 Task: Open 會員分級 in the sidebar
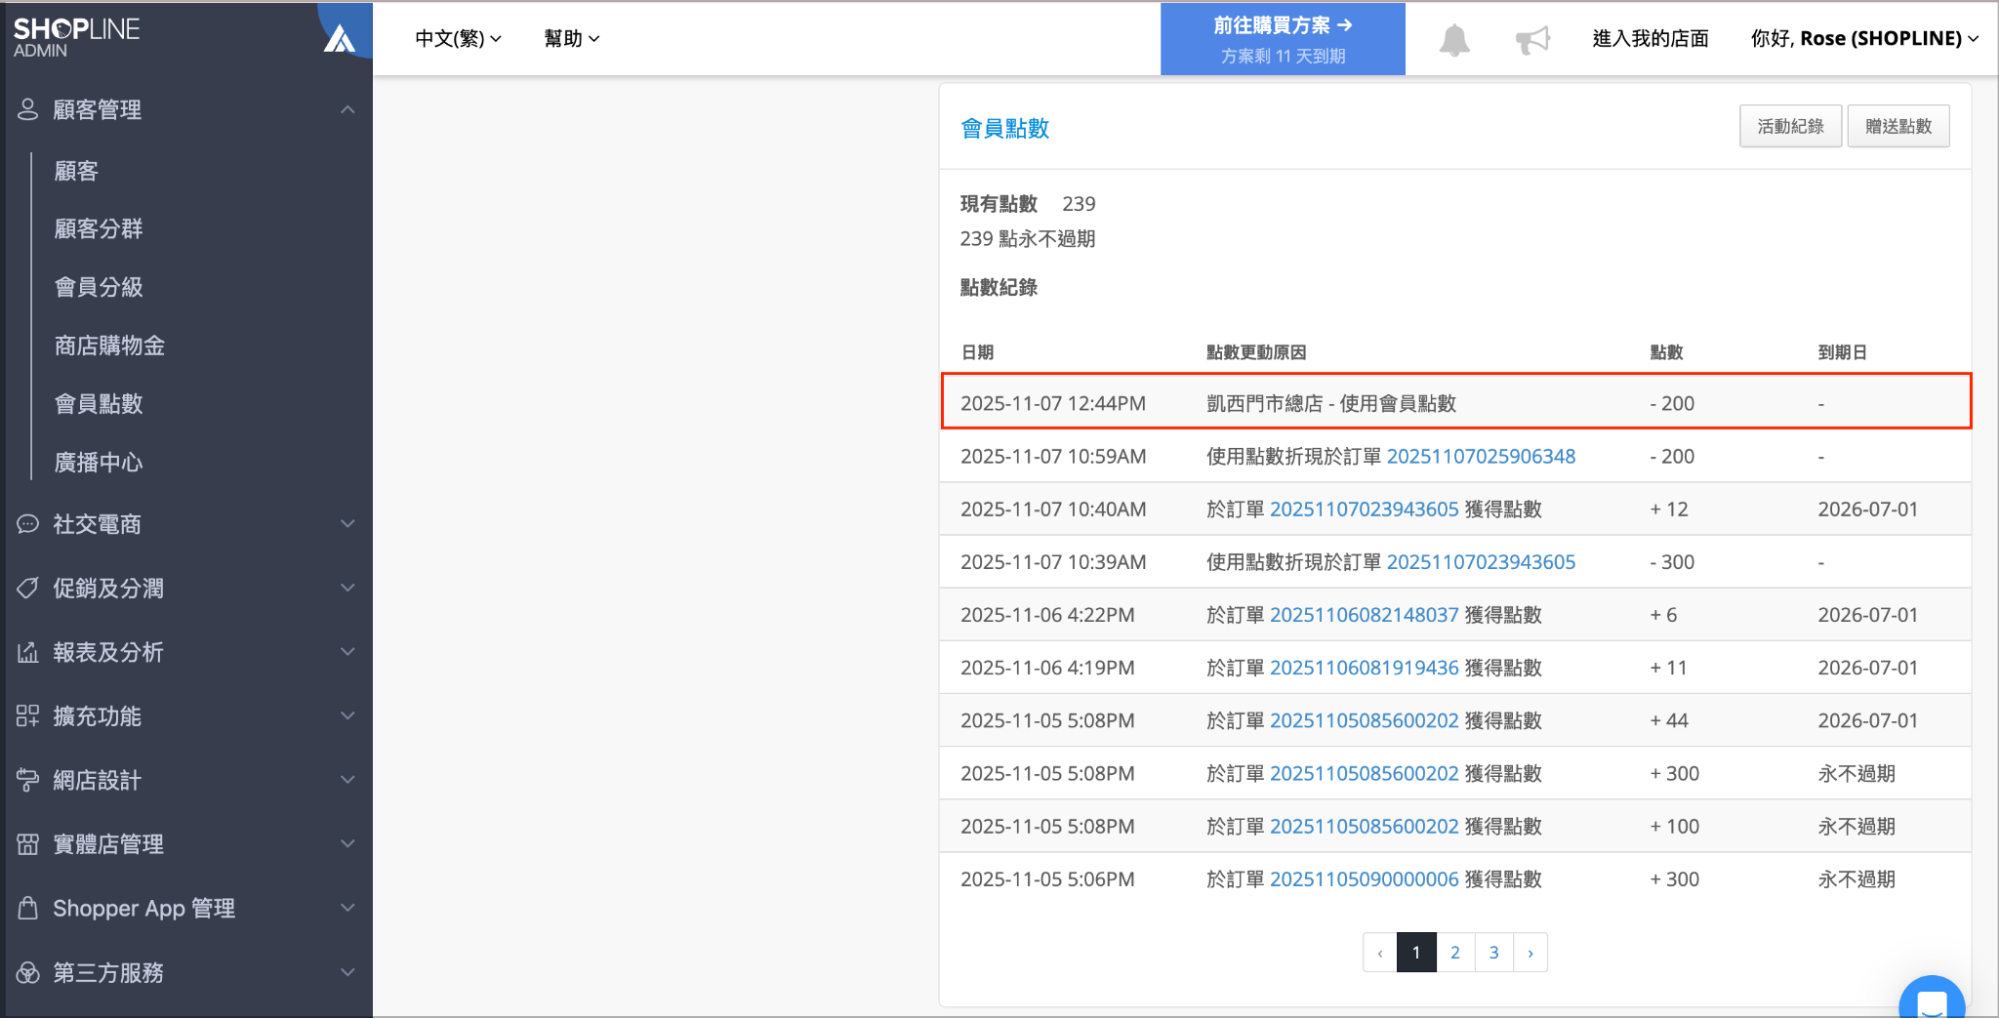tap(98, 287)
